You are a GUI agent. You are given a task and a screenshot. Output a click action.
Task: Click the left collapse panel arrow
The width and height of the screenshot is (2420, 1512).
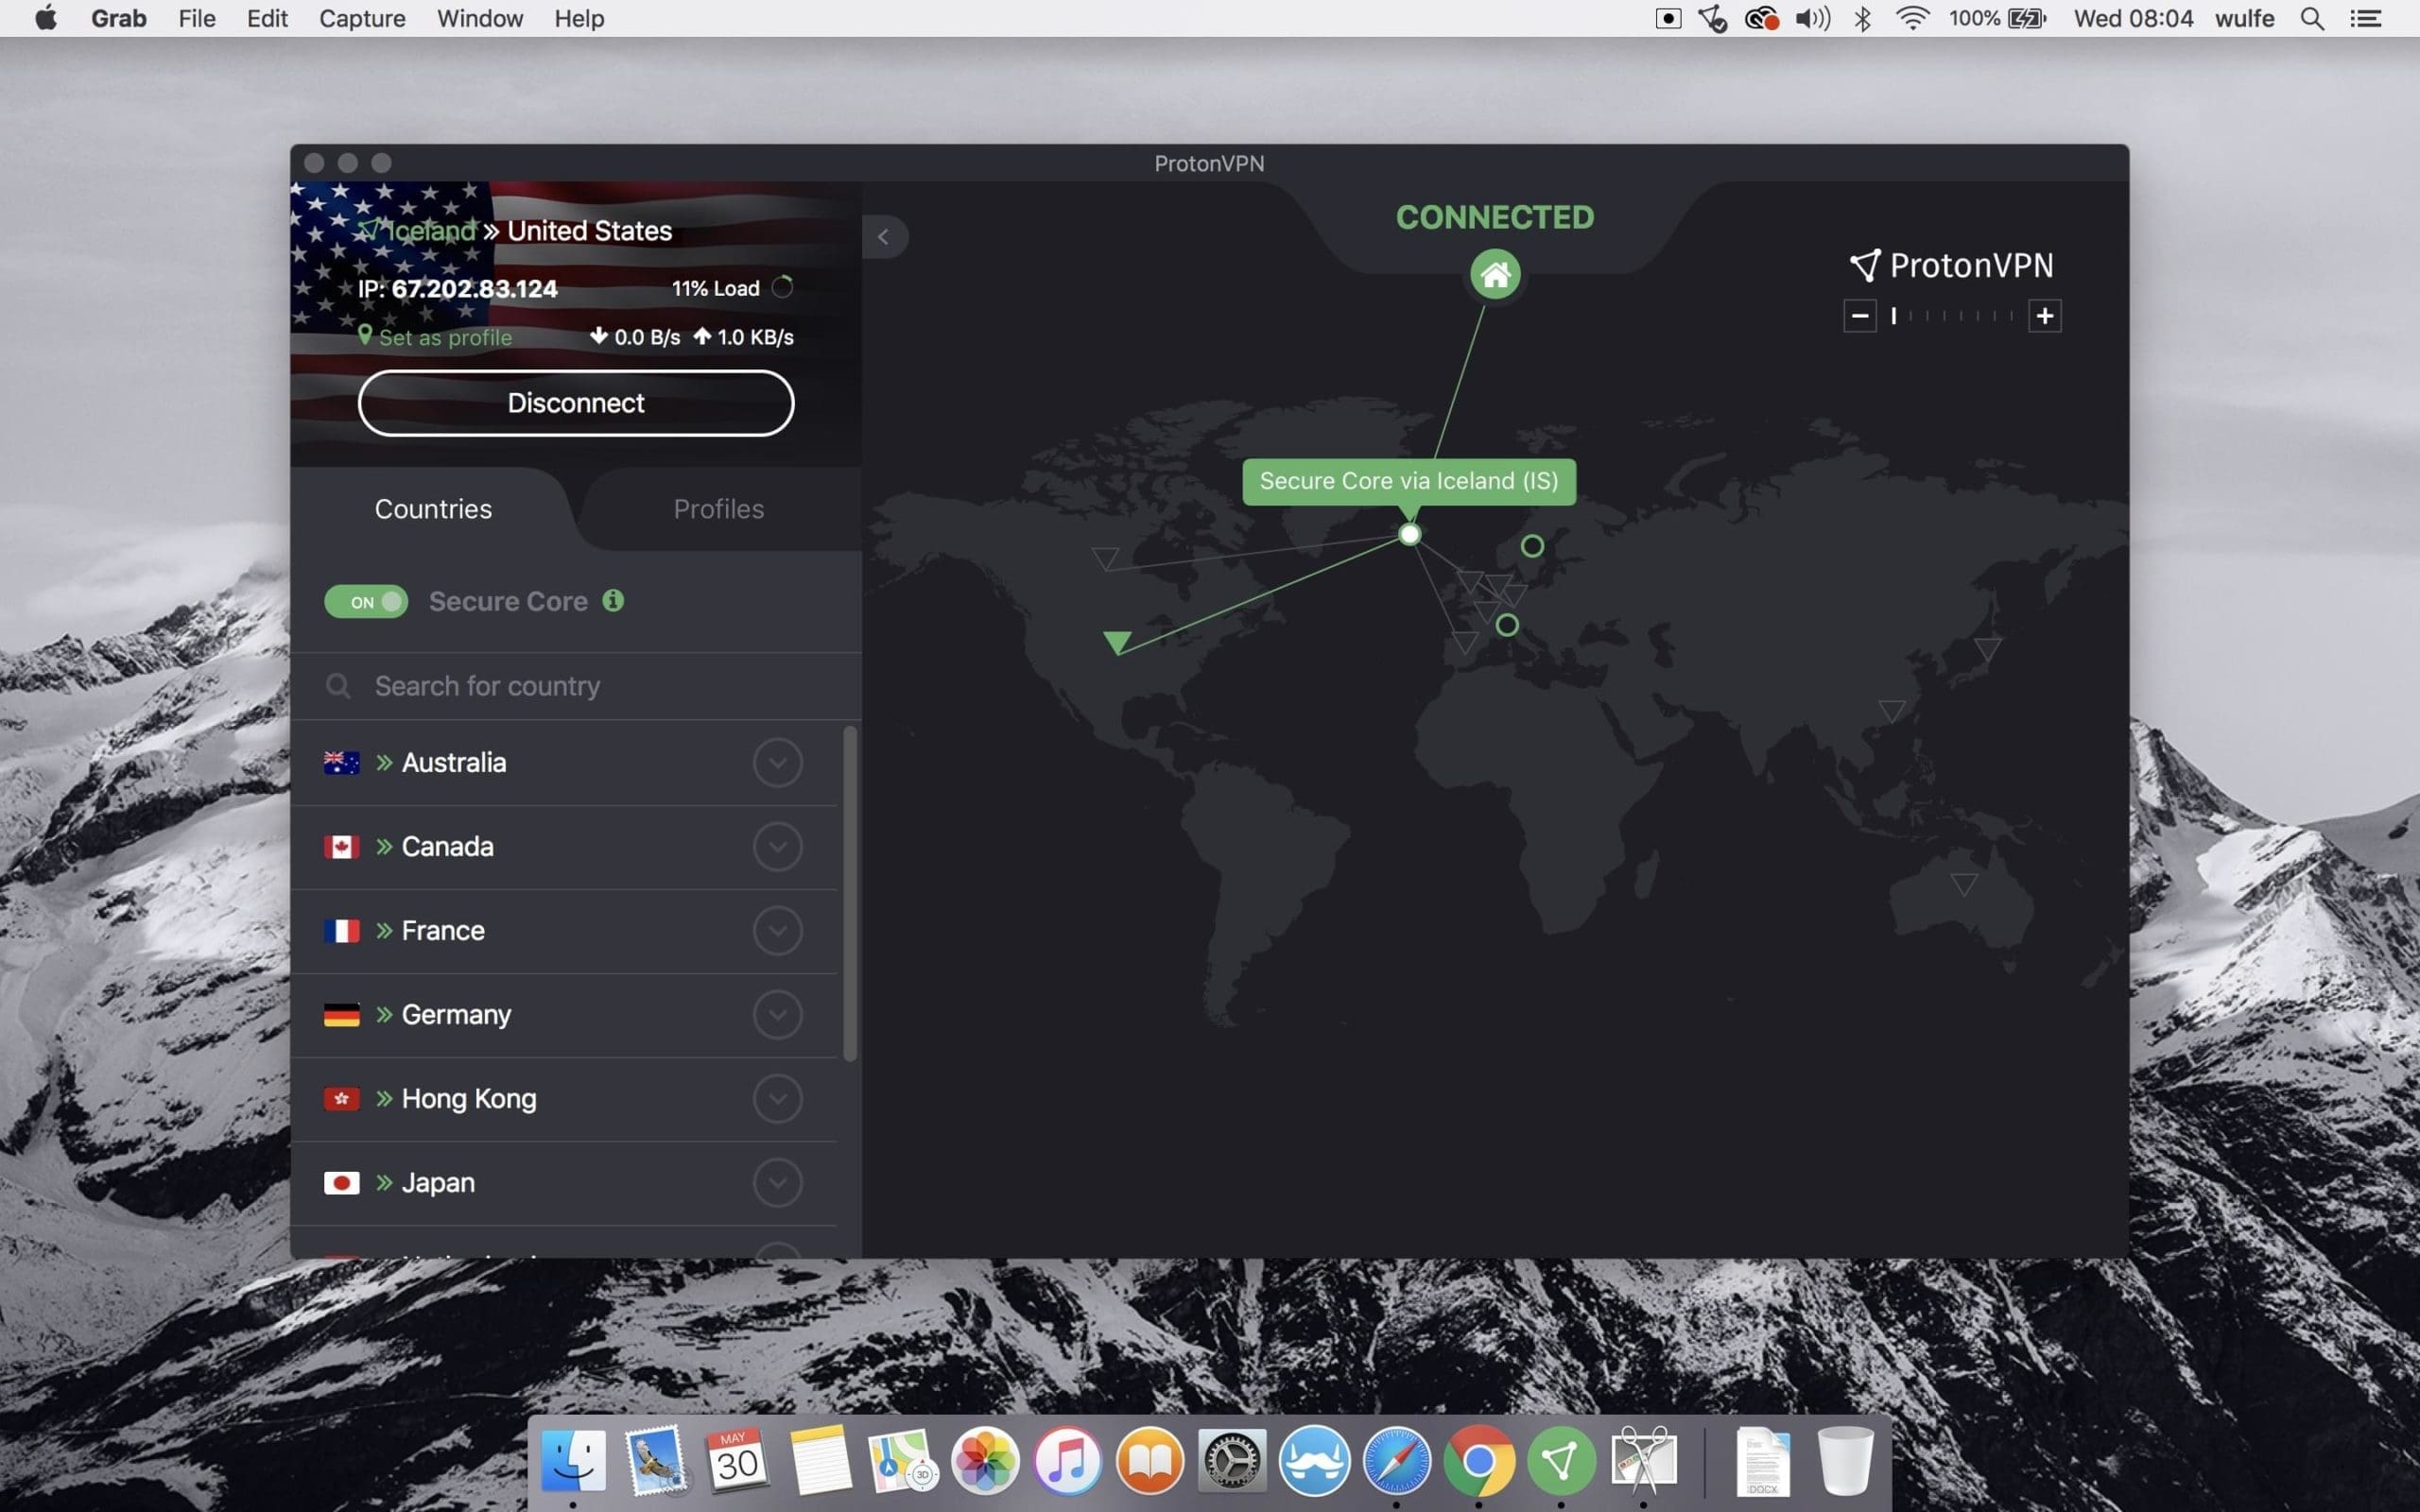pos(882,235)
